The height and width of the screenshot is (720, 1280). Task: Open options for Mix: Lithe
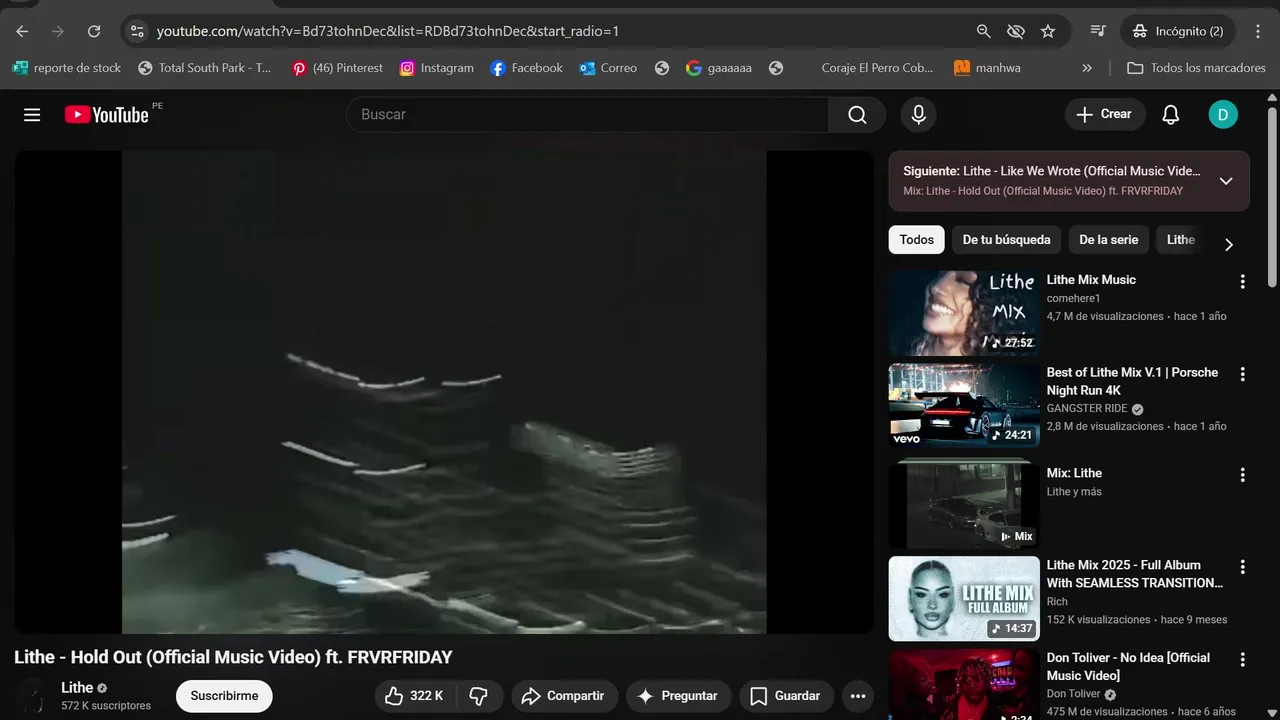1242,475
